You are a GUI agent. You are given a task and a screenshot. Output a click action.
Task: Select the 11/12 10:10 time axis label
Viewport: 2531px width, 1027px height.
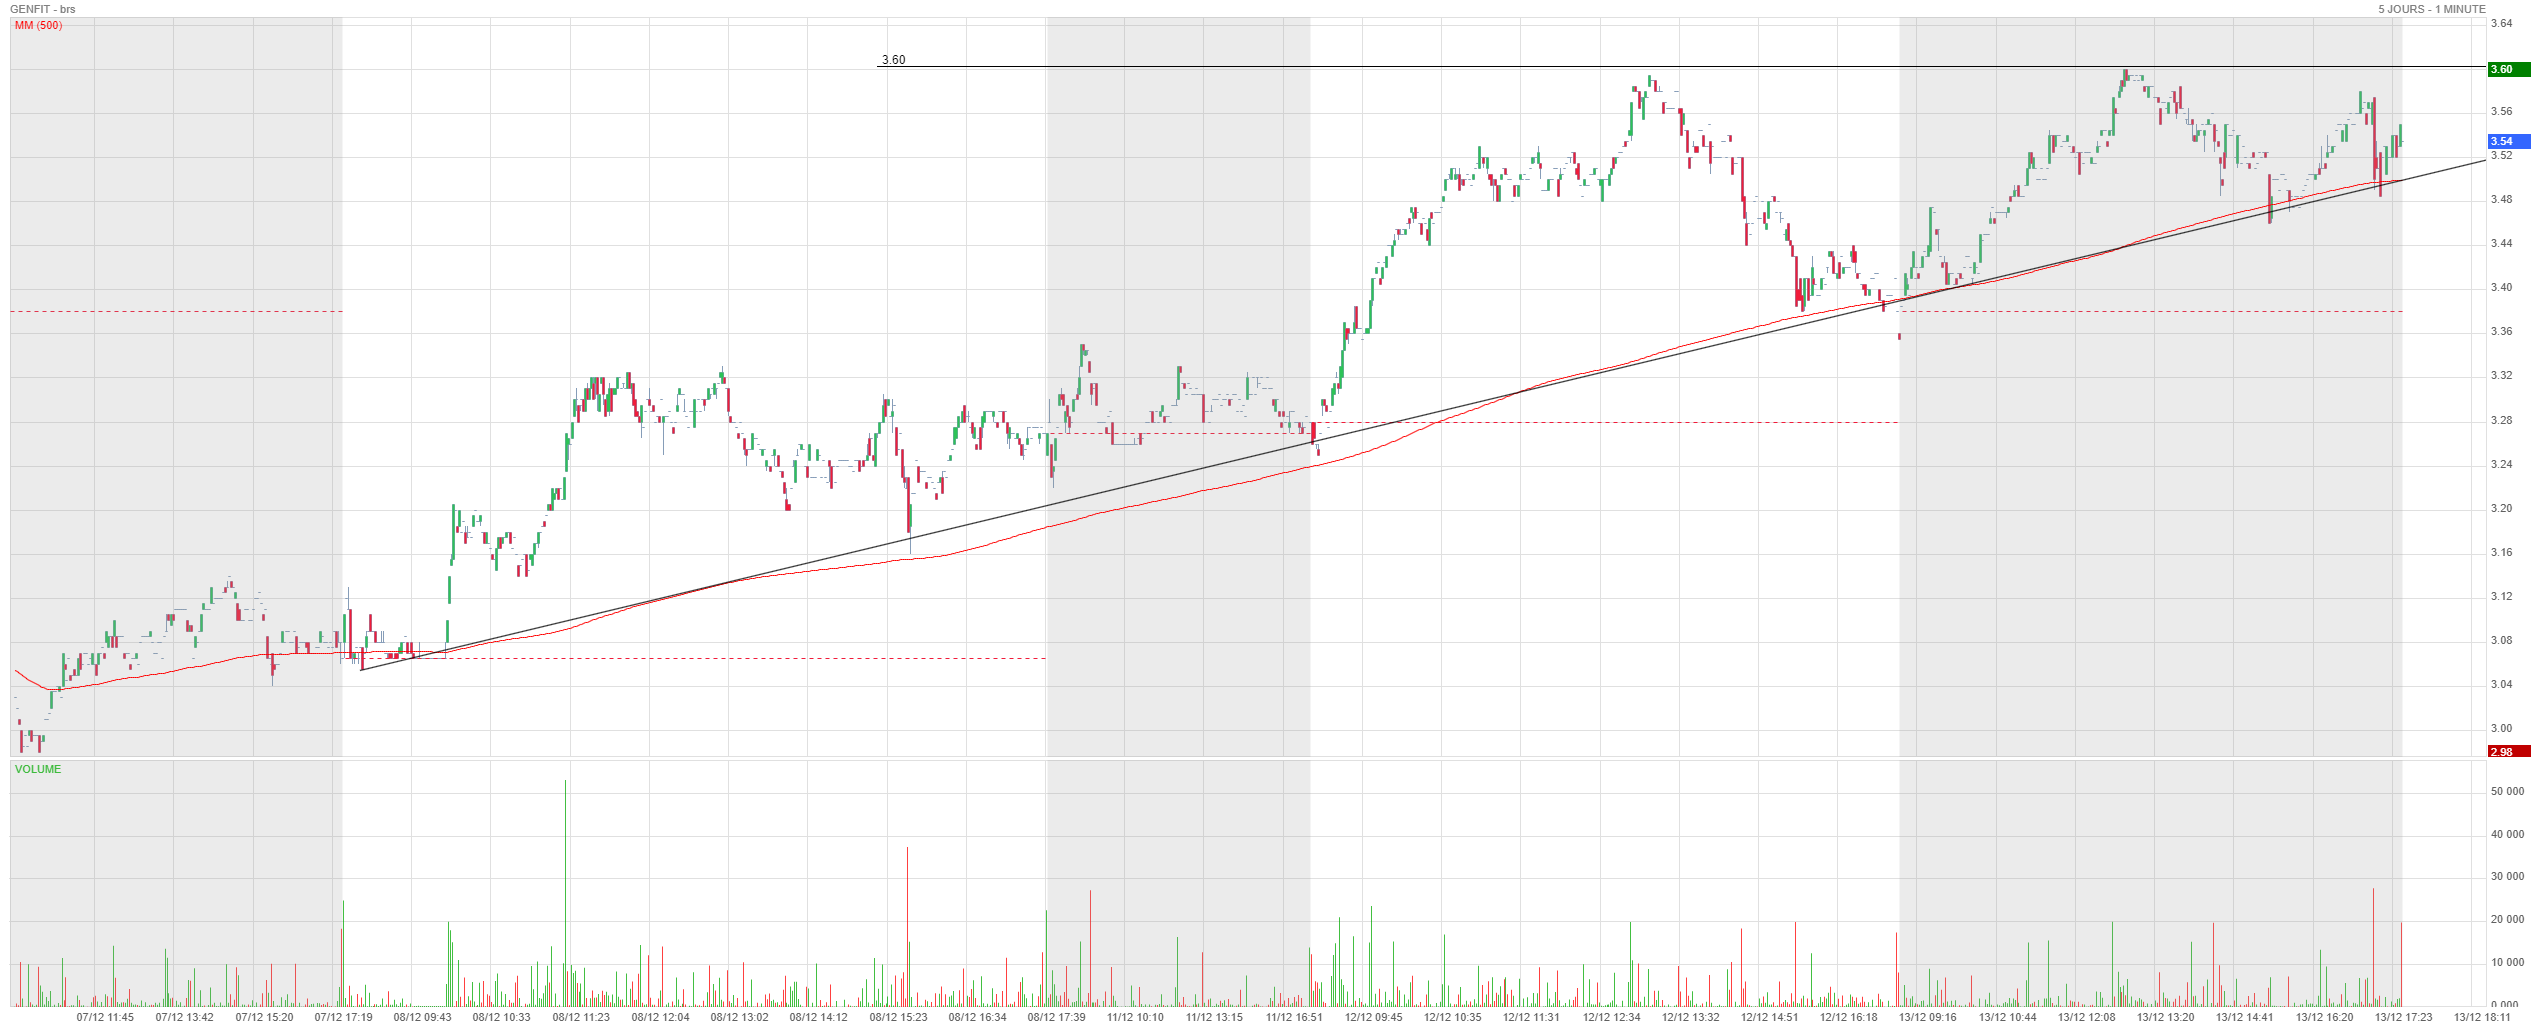tap(1135, 1017)
